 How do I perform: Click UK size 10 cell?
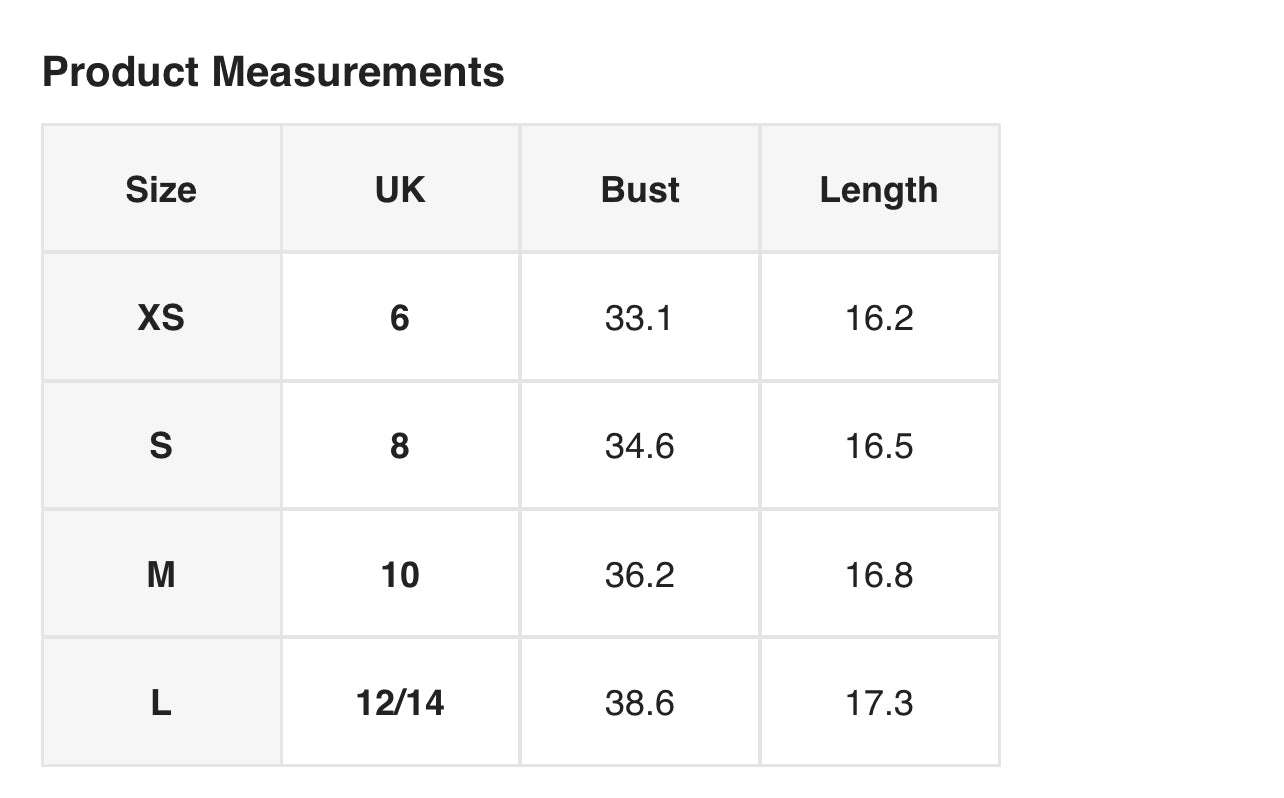point(400,574)
